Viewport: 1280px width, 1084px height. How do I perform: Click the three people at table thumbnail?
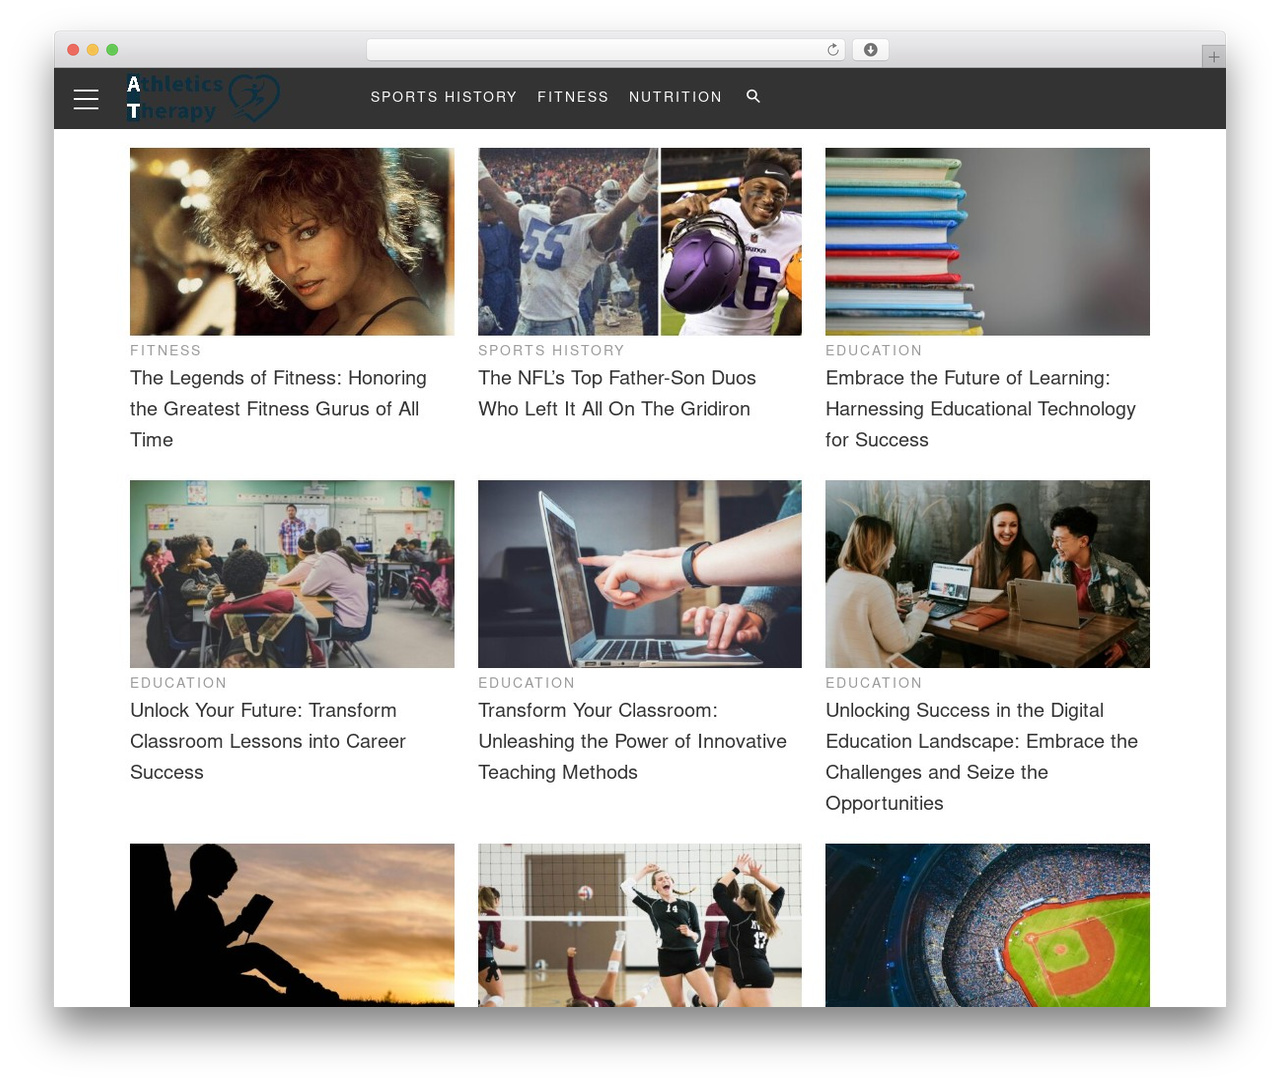click(x=987, y=574)
